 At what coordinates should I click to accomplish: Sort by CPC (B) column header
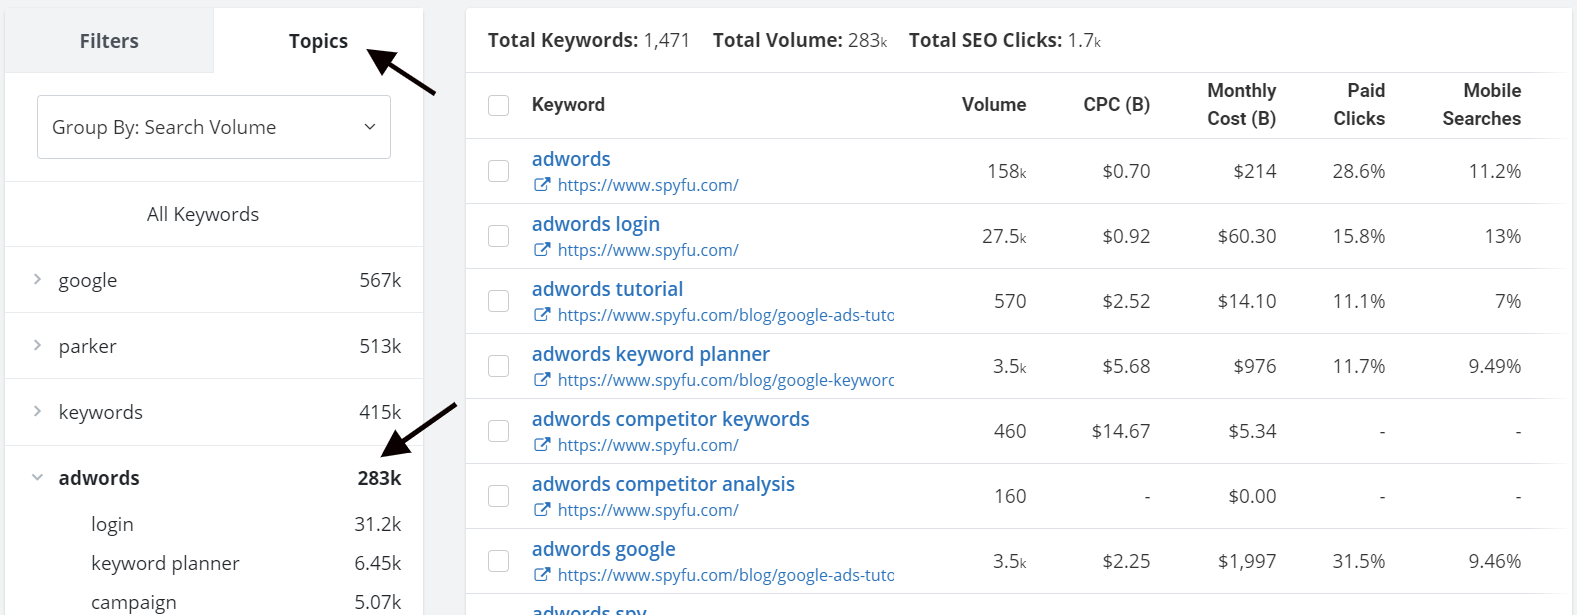click(x=1117, y=105)
